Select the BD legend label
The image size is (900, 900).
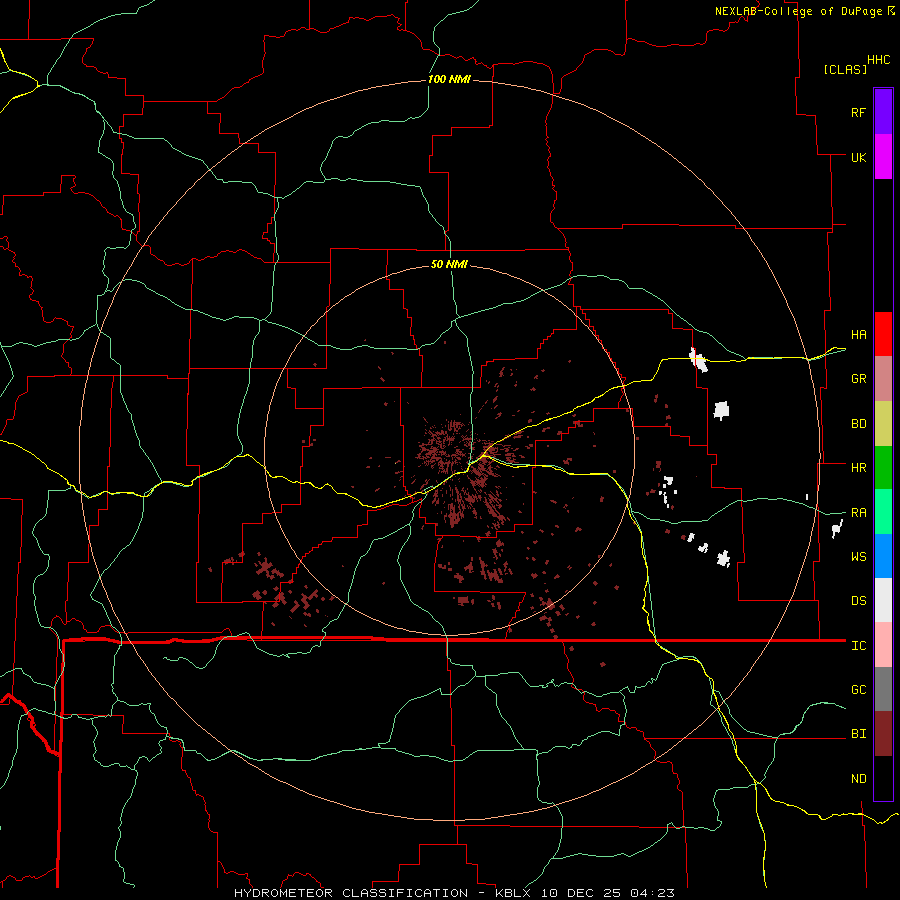pos(858,424)
